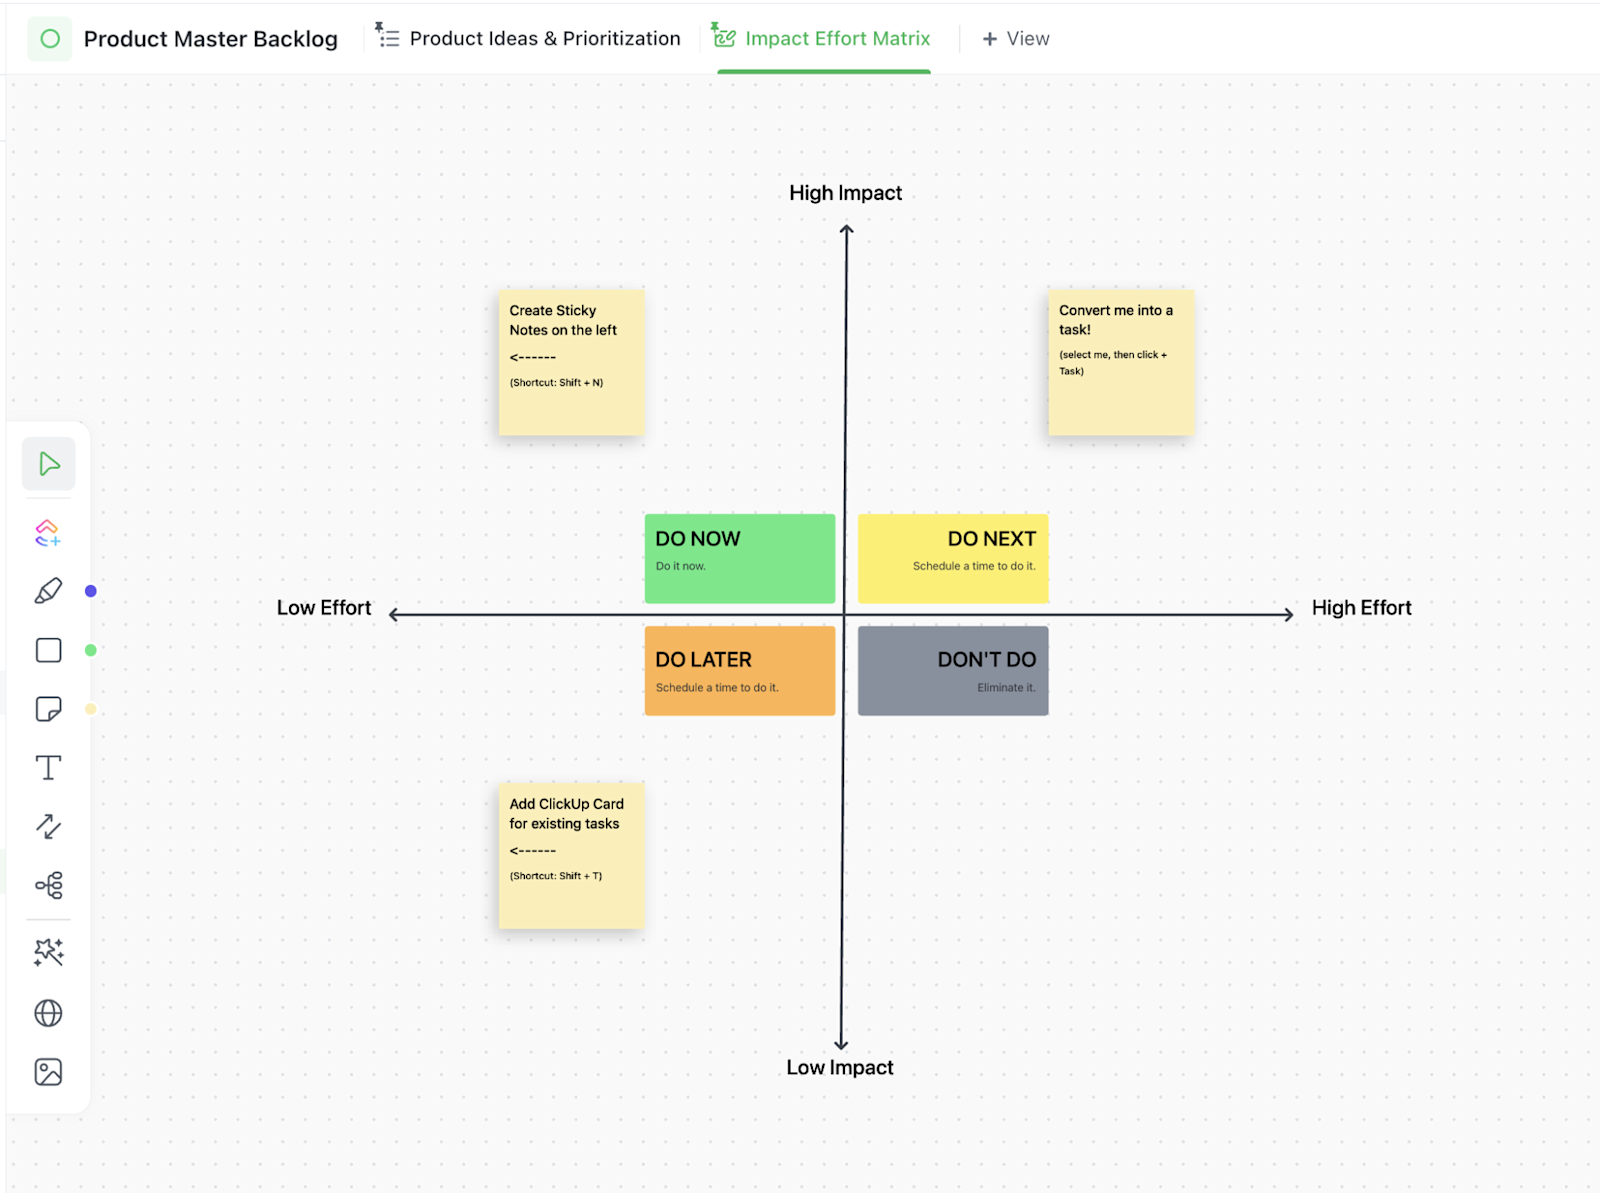Activate the text tool
Image resolution: width=1600 pixels, height=1193 pixels.
point(47,767)
